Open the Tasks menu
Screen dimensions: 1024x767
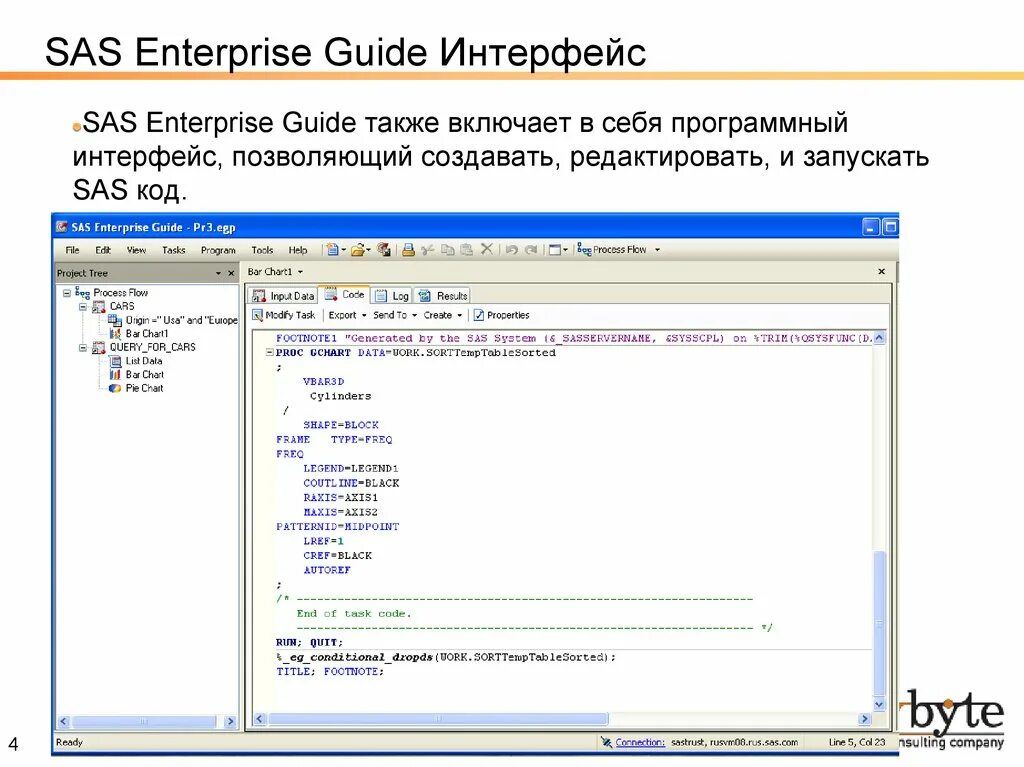point(173,250)
